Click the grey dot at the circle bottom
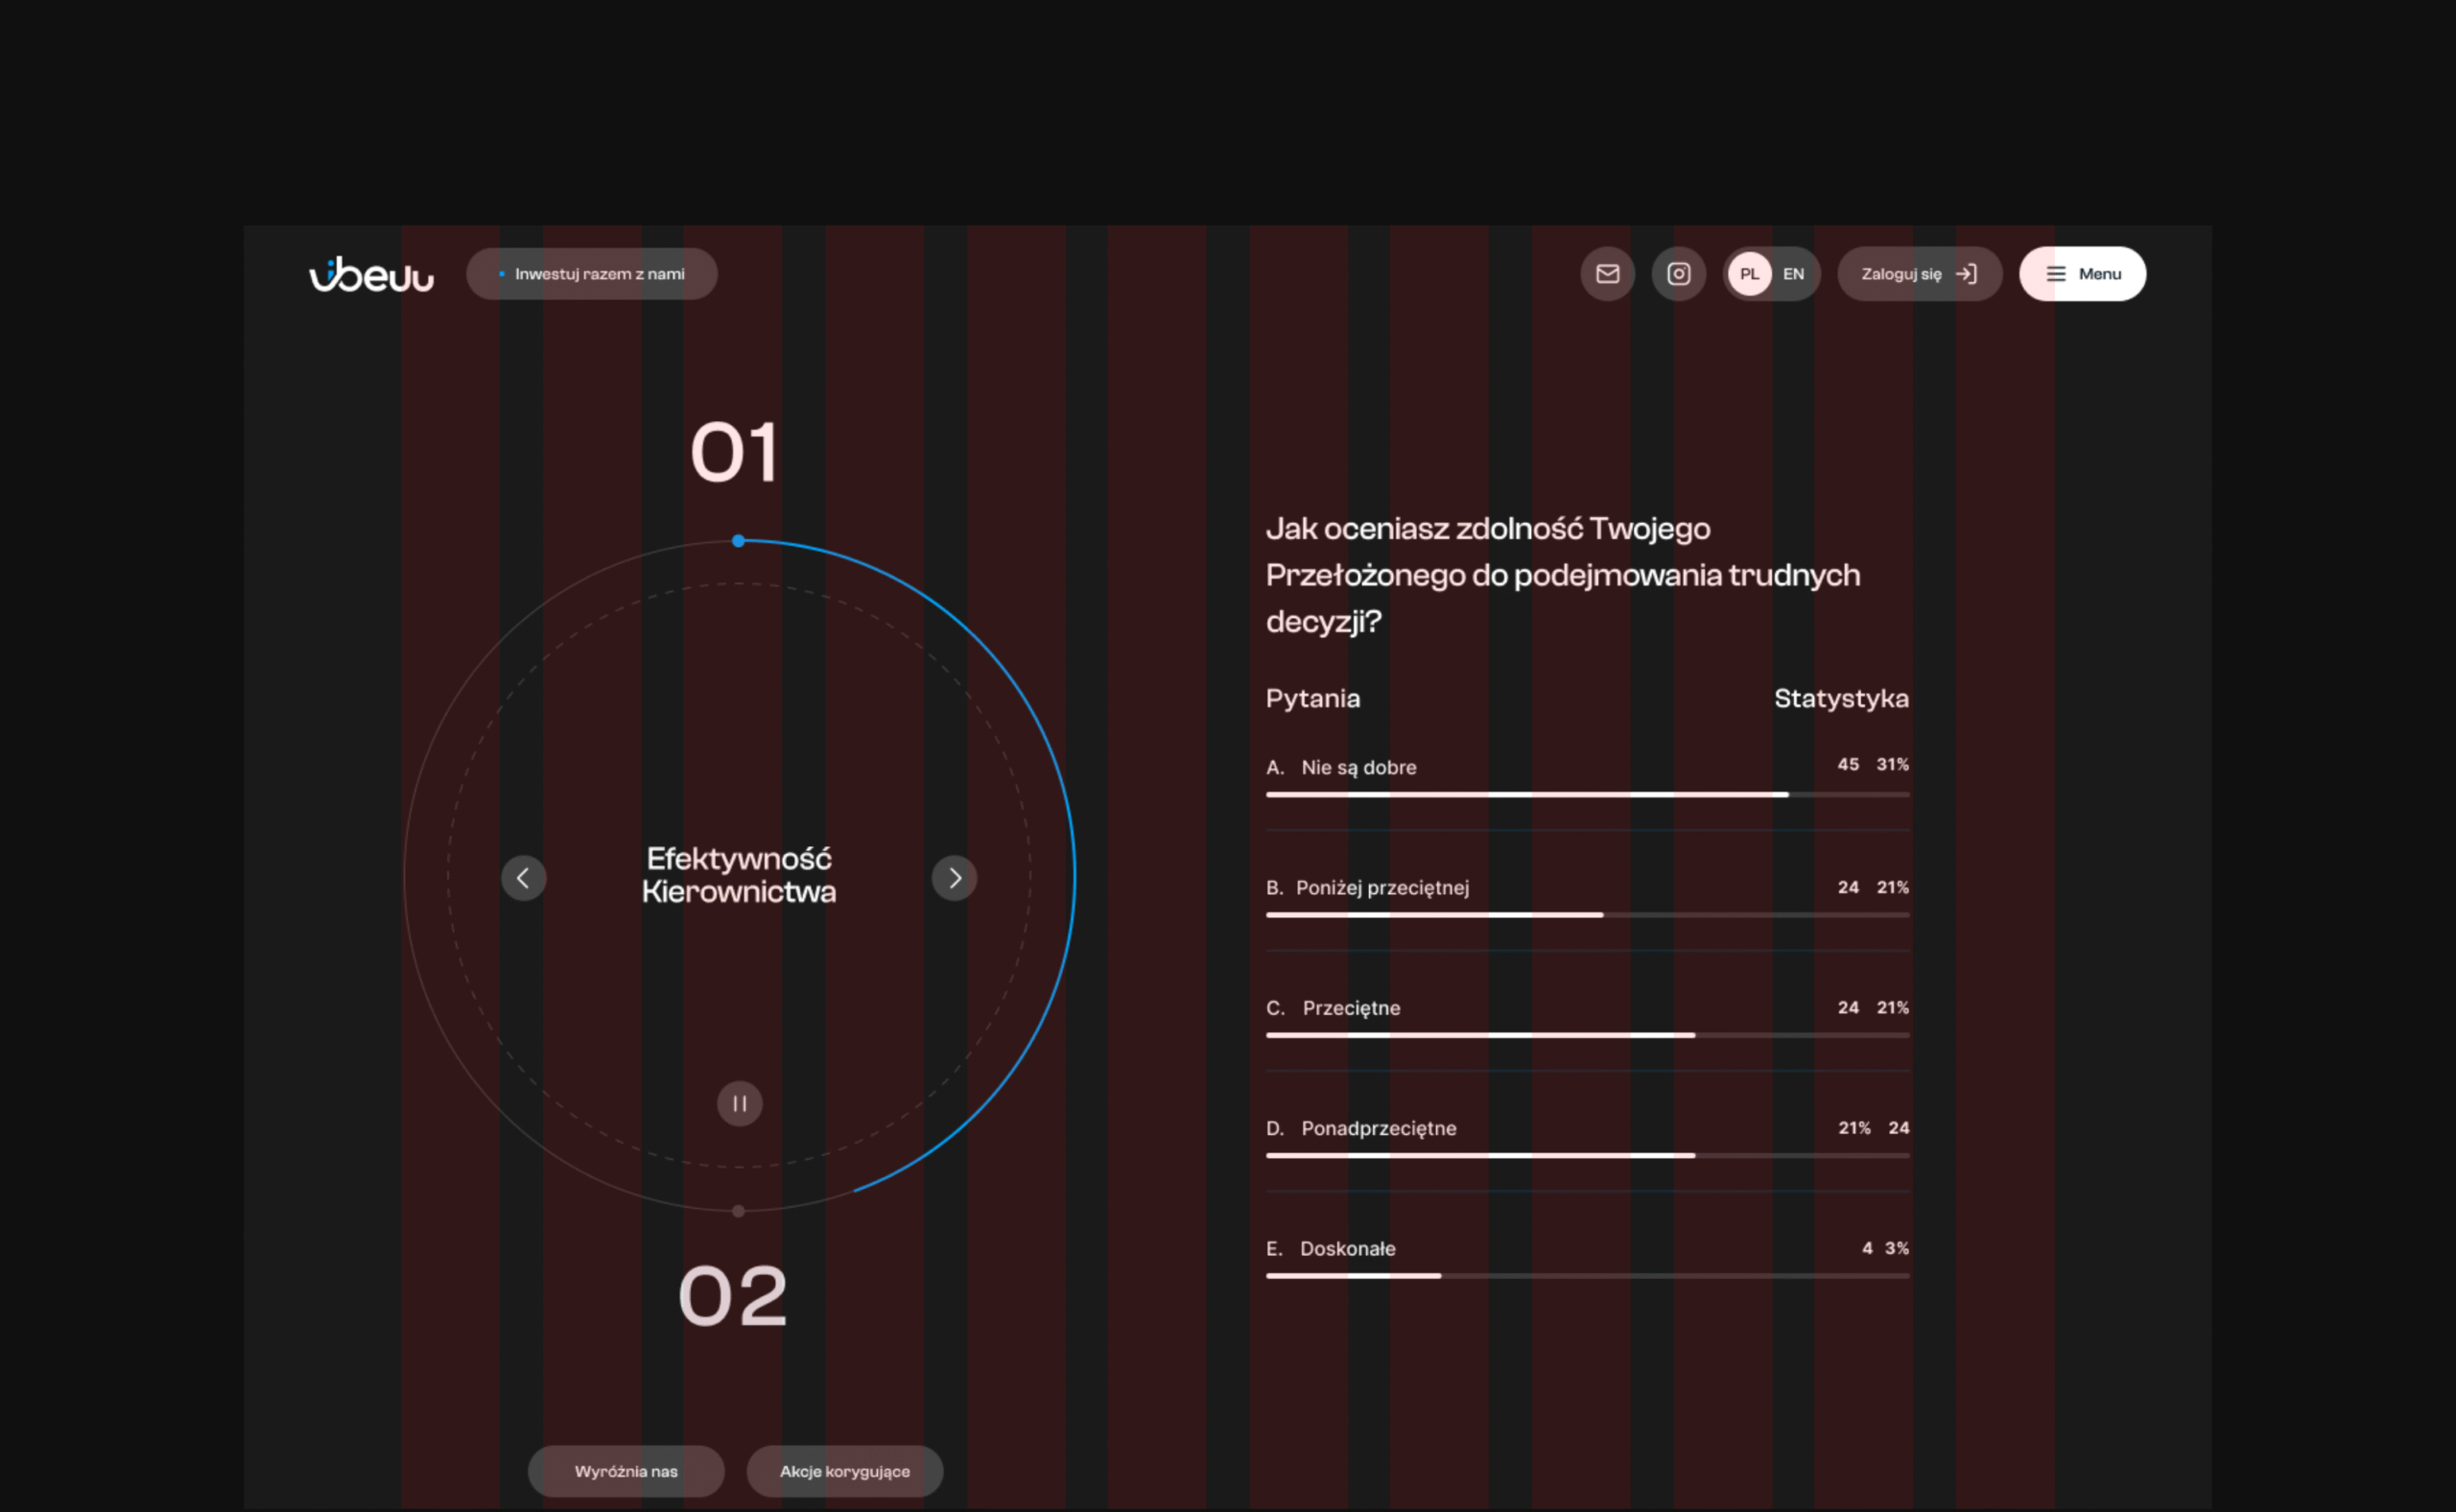The height and width of the screenshot is (1512, 2456). tap(738, 1211)
